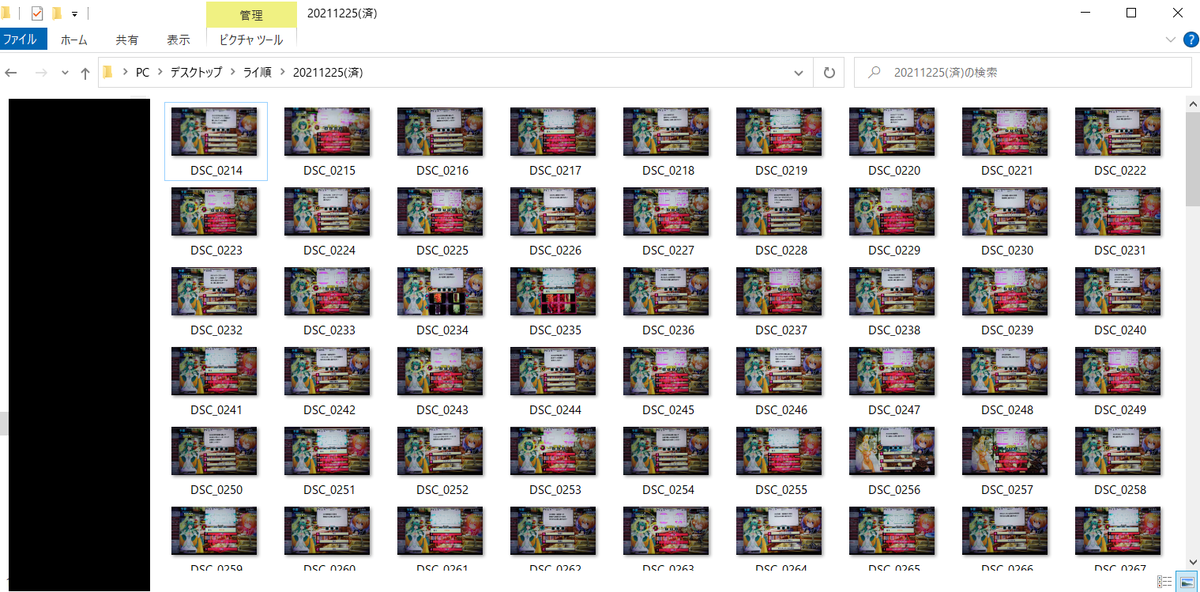
Task: Select thumbnail DSC_0218
Action: point(667,132)
